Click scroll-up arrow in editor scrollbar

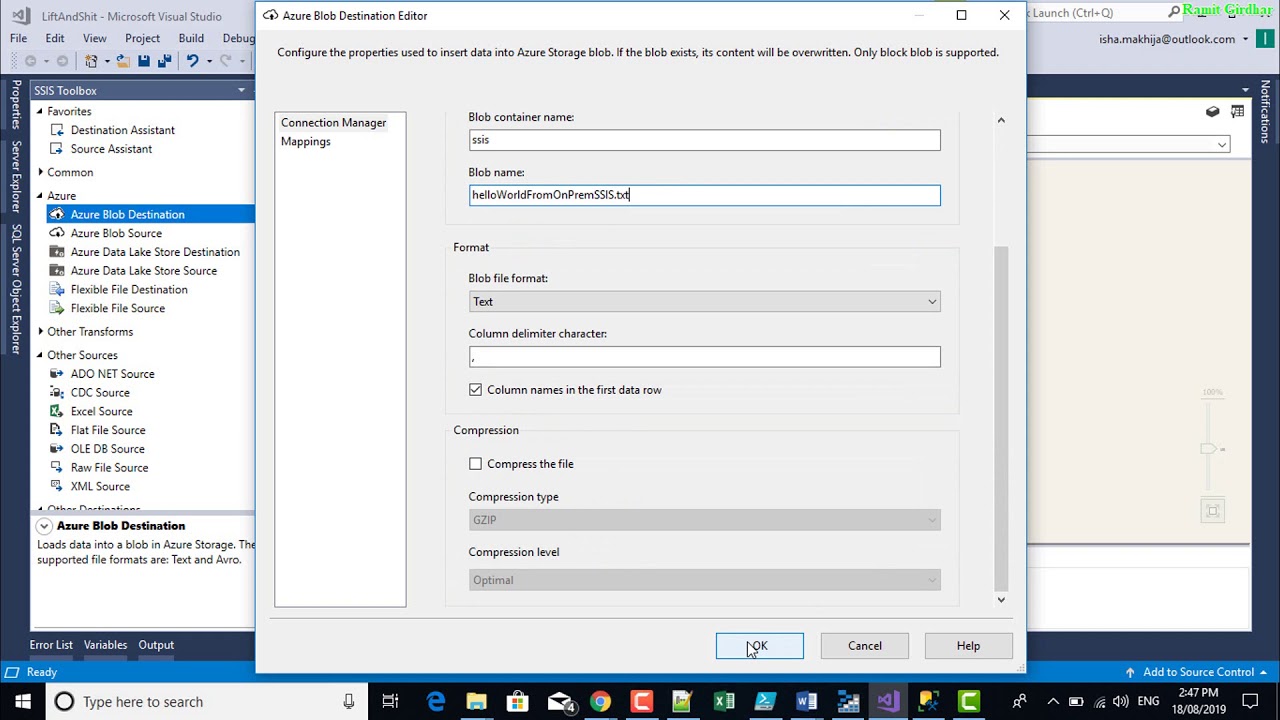click(x=1001, y=120)
